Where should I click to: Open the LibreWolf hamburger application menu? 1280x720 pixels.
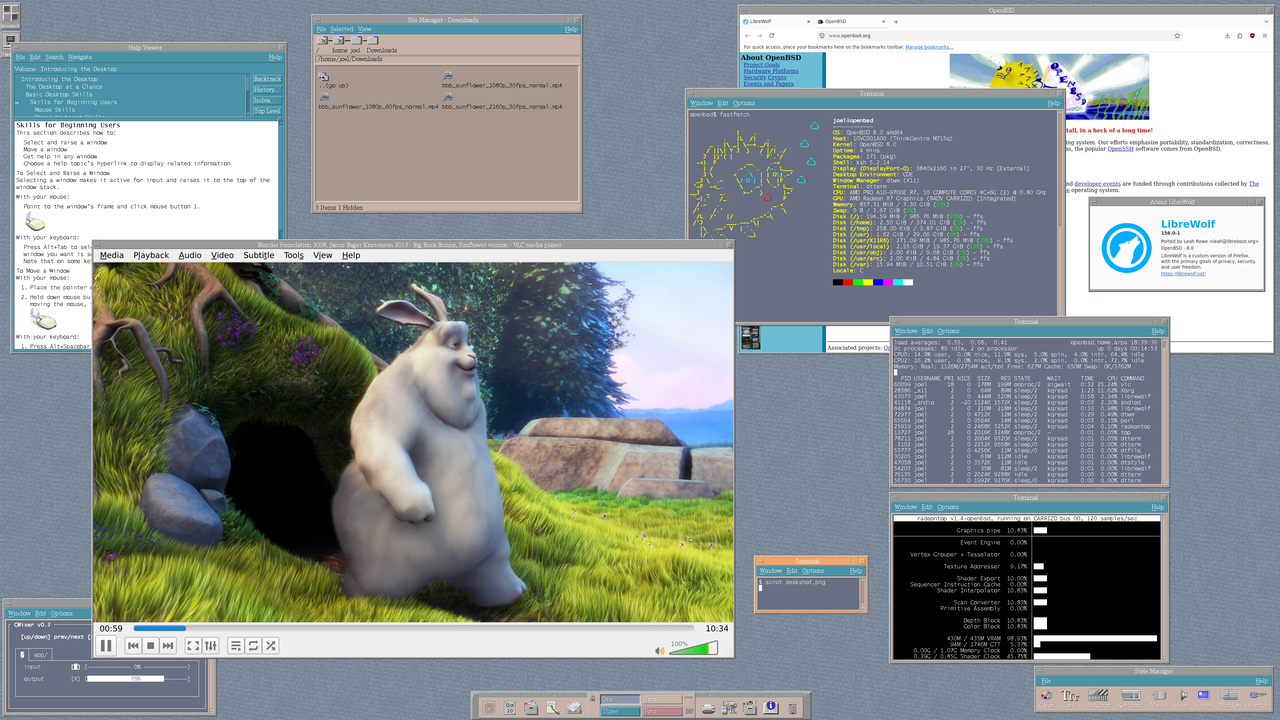point(1266,35)
